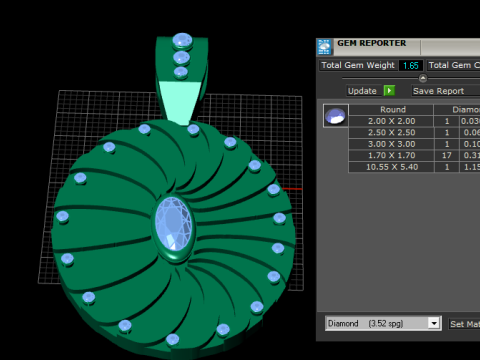Screen dimensions: 480x360
Task: Click the Total Gem Weight value 1.65
Action: [411, 65]
